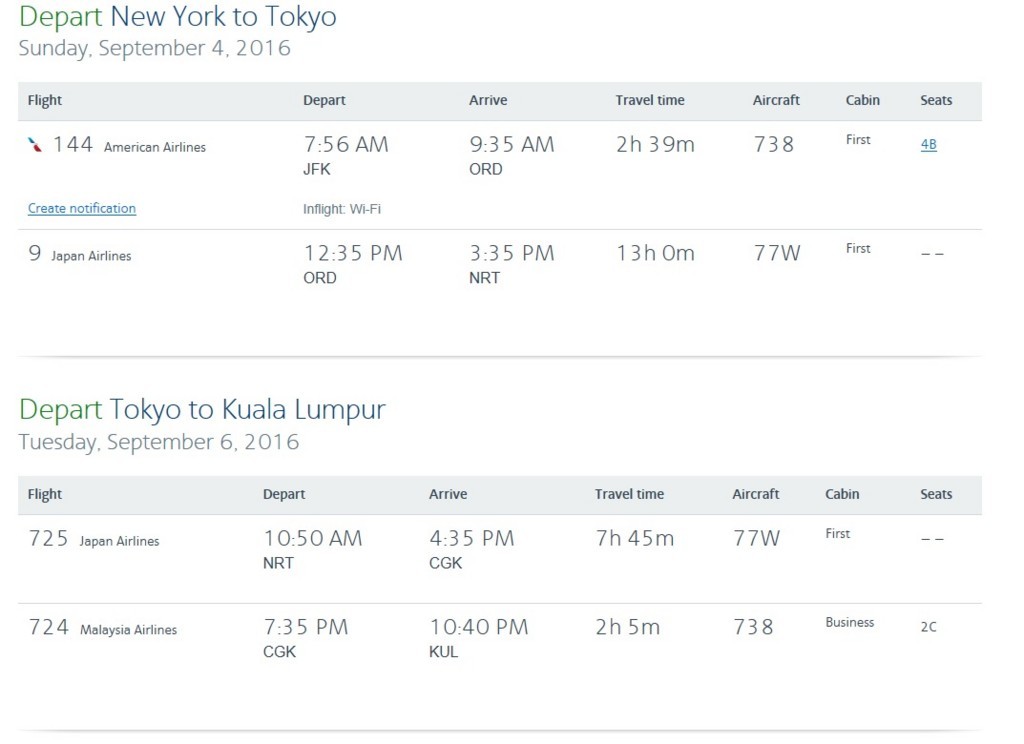Click seat 2C on the Malaysia flight
This screenshot has height=744, width=1024.
coord(928,628)
